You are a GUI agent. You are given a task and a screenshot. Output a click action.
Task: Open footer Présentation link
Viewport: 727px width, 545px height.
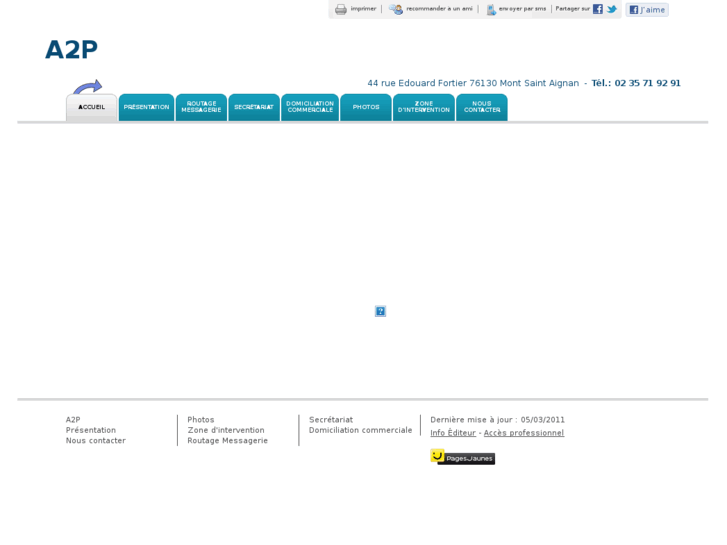(x=91, y=430)
